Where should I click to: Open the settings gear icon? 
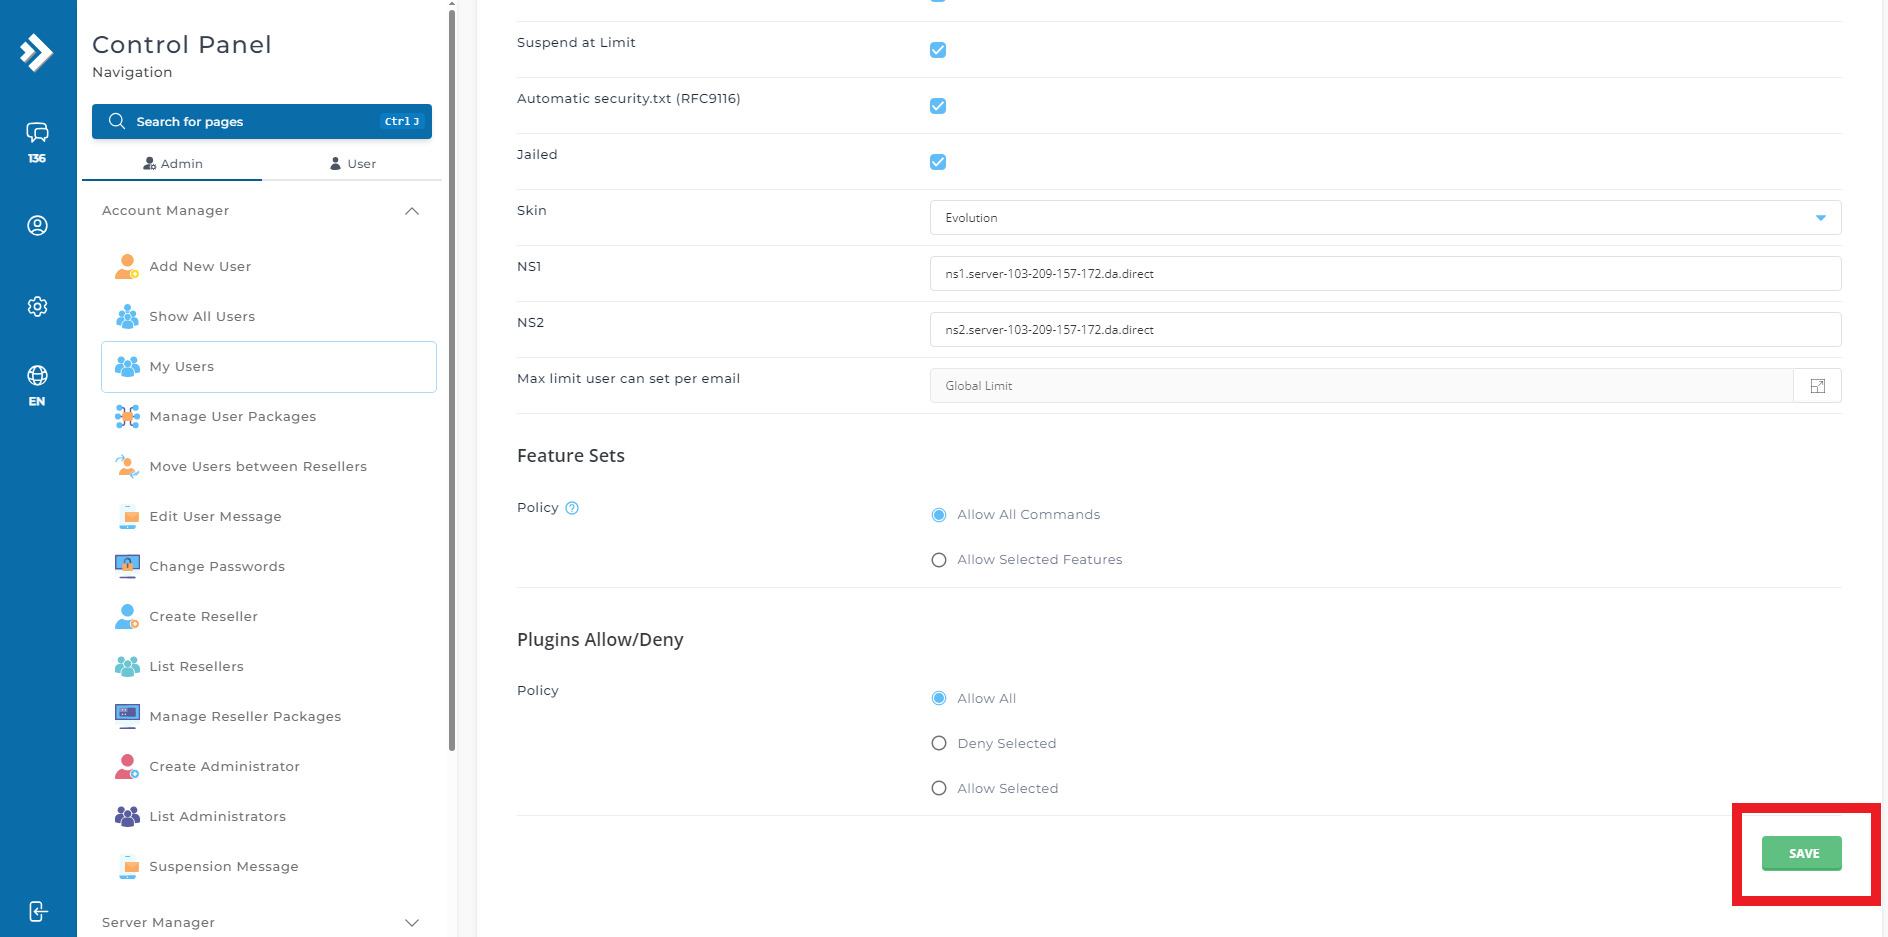pos(37,306)
